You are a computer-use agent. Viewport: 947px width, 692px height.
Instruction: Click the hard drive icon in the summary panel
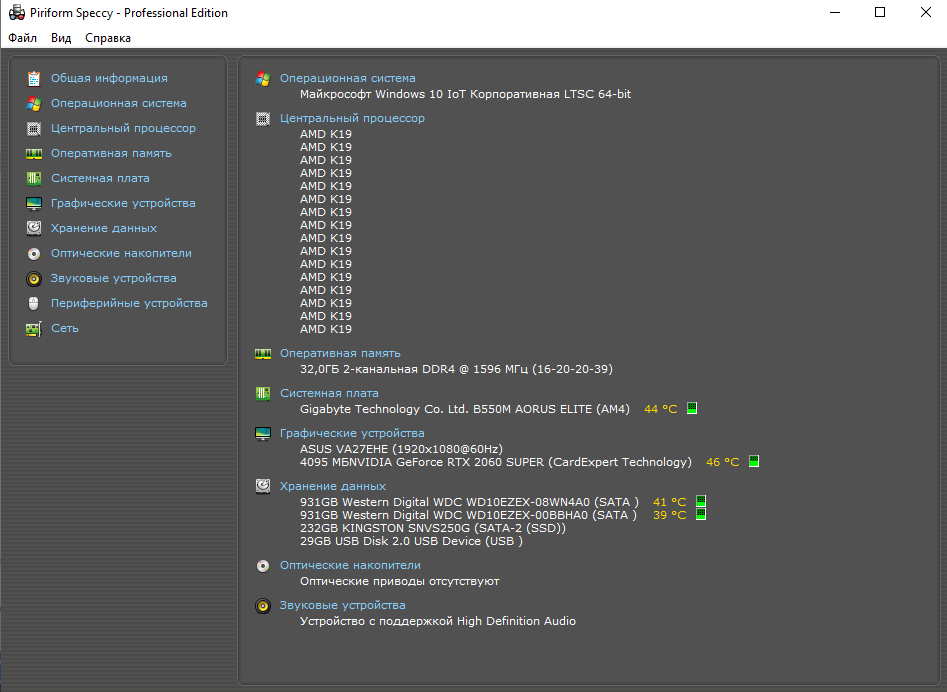(263, 486)
